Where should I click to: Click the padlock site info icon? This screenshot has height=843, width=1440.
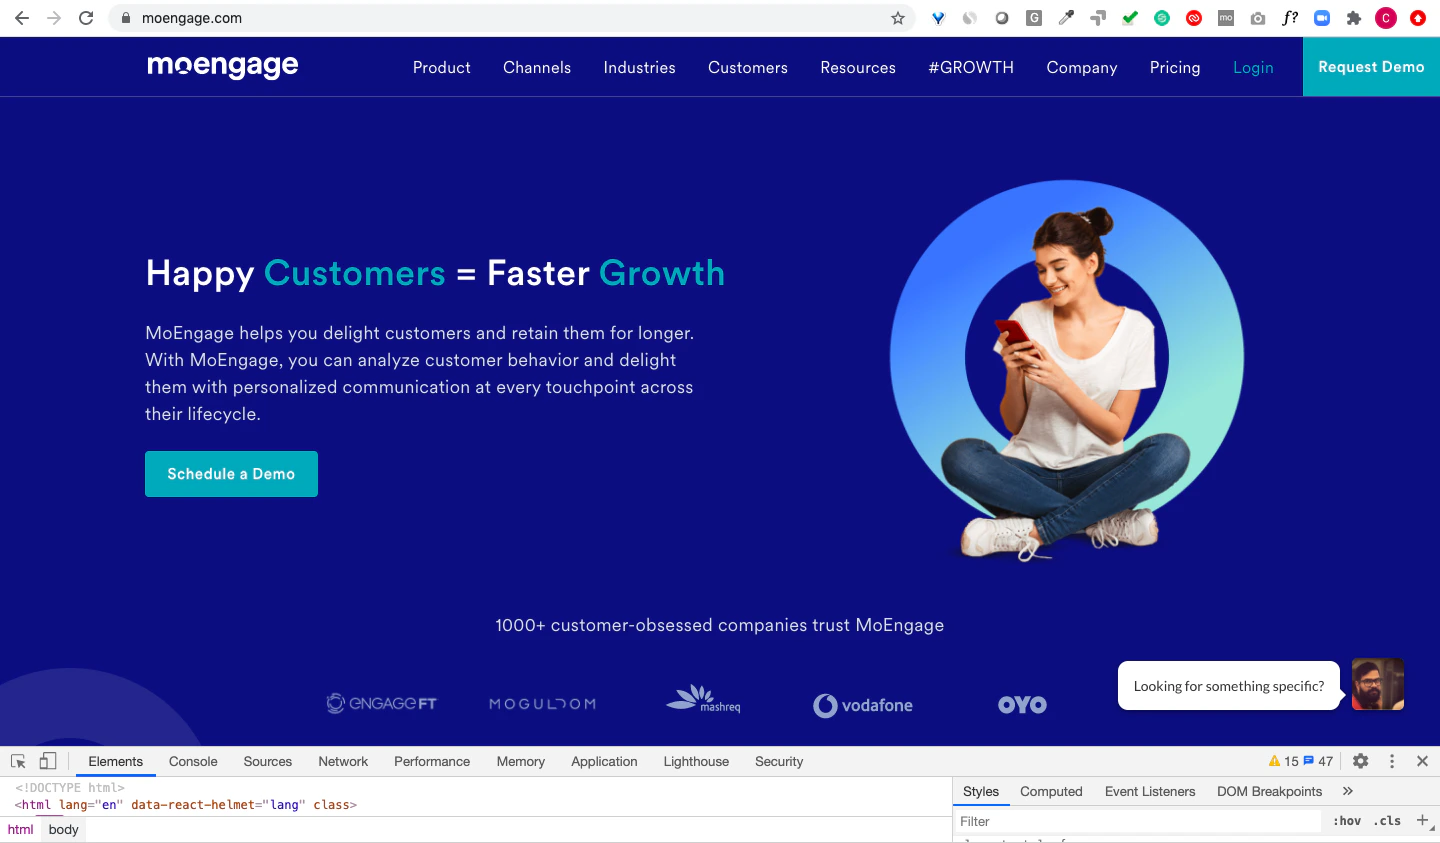126,18
